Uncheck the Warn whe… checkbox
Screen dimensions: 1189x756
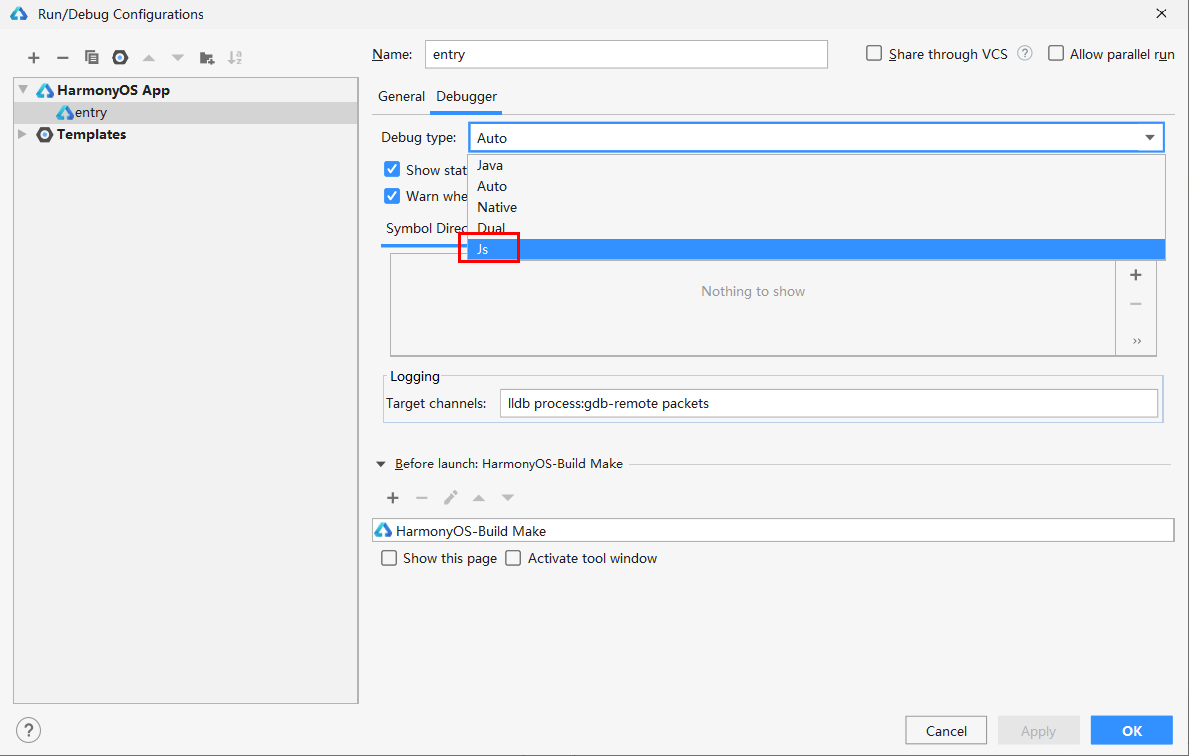392,196
